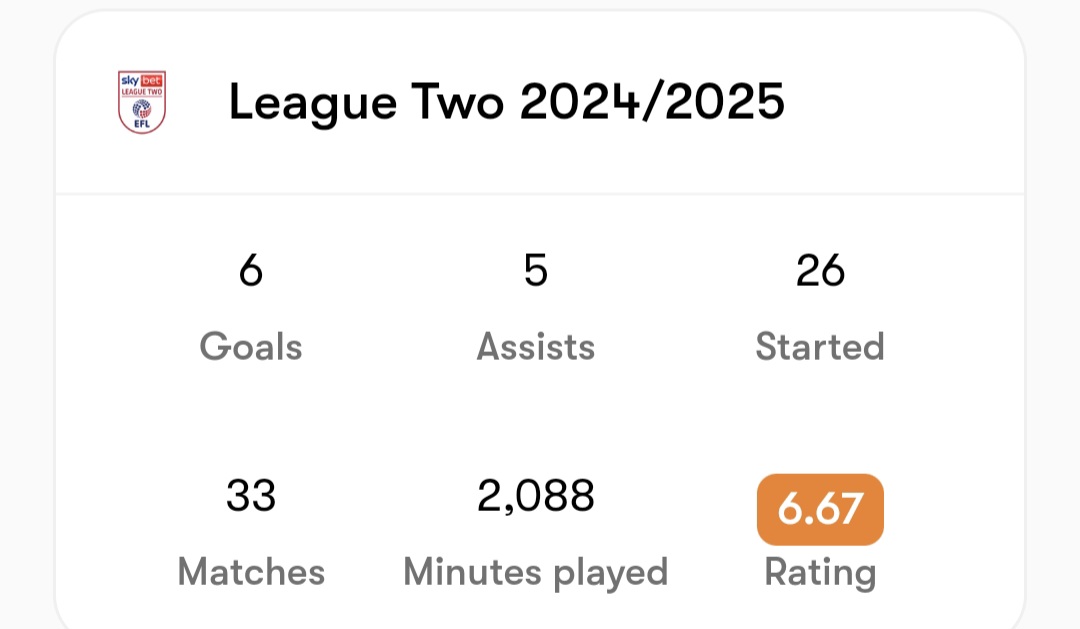
Task: Tap the Started label
Action: point(820,346)
